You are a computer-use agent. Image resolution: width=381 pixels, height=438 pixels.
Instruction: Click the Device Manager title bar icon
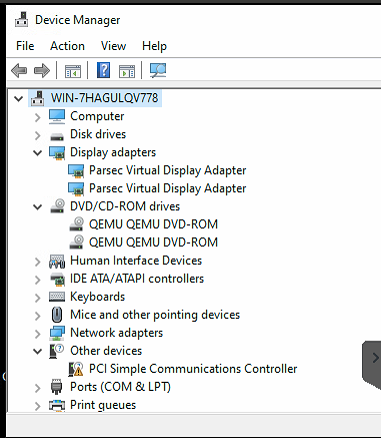[22, 20]
